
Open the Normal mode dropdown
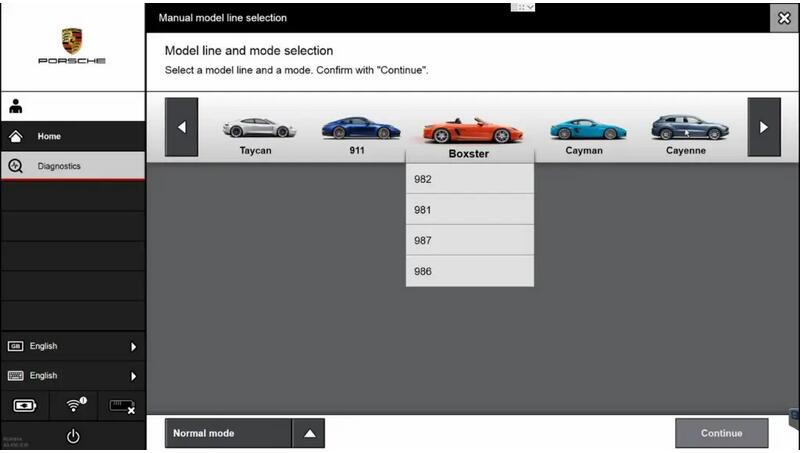coord(228,433)
